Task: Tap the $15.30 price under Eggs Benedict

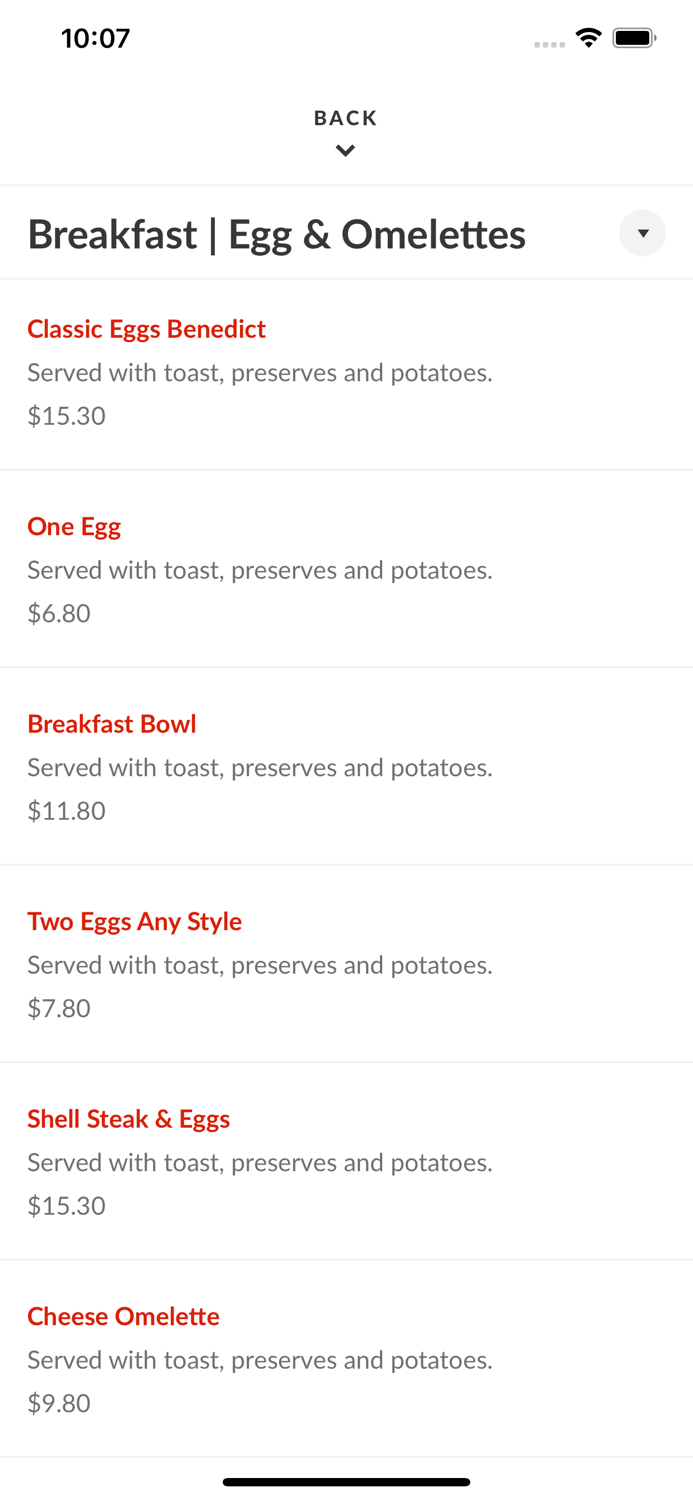Action: point(66,416)
